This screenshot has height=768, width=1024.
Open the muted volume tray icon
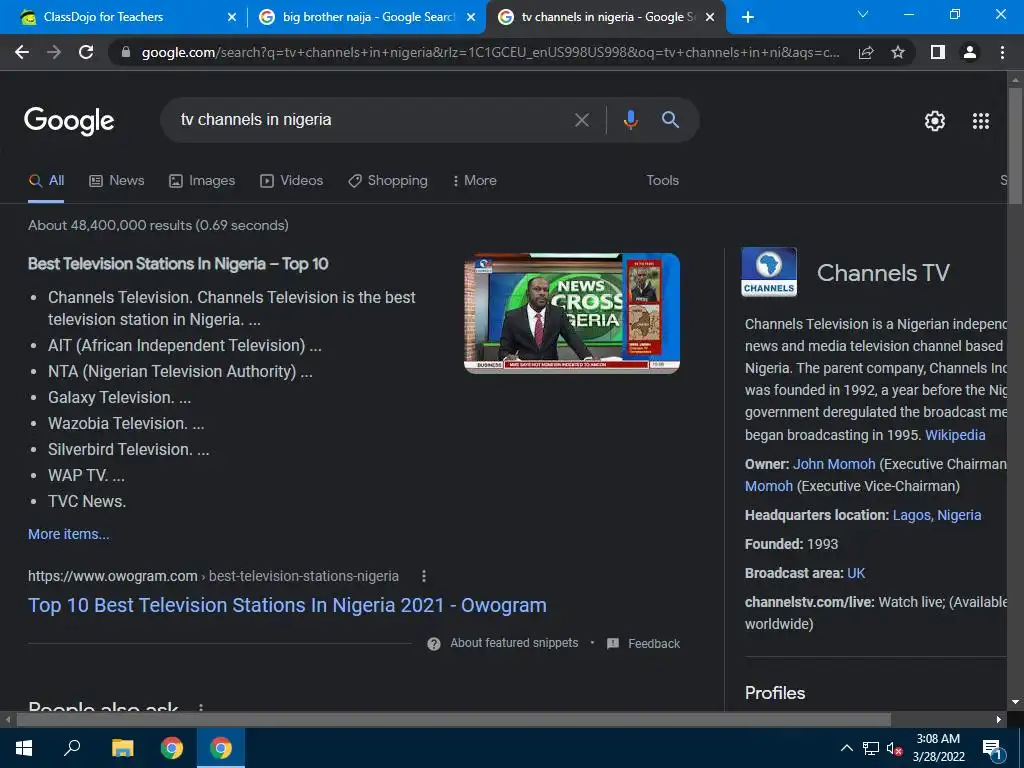(894, 748)
